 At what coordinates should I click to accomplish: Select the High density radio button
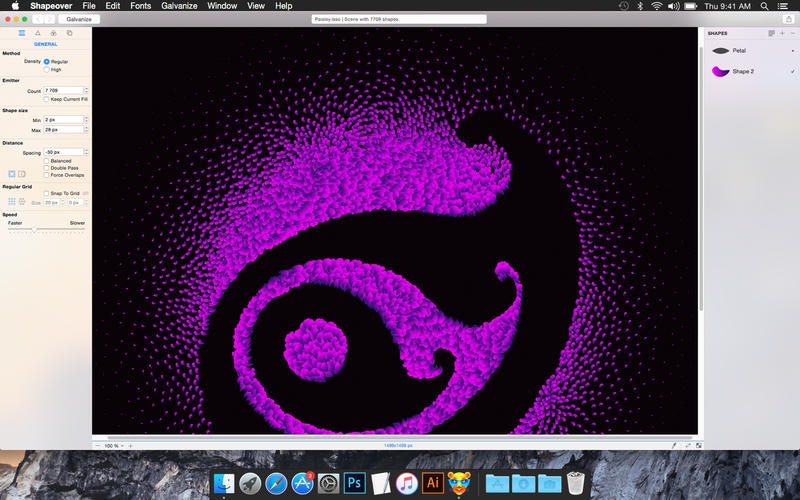click(46, 69)
